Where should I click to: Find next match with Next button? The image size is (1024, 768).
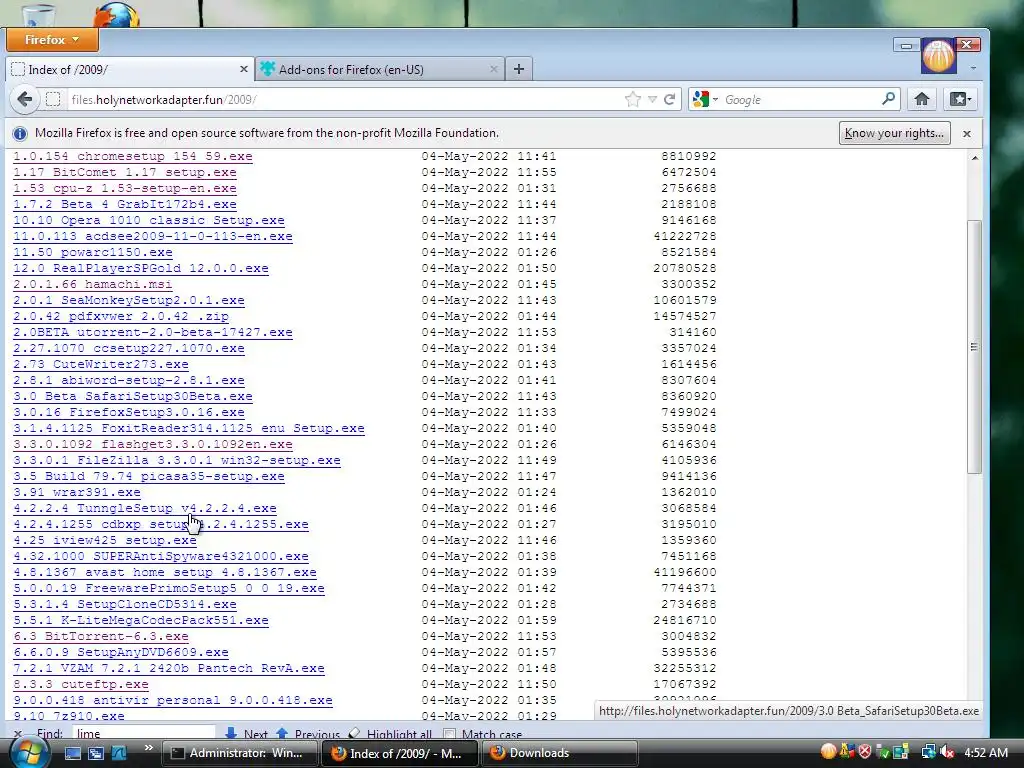[x=246, y=734]
